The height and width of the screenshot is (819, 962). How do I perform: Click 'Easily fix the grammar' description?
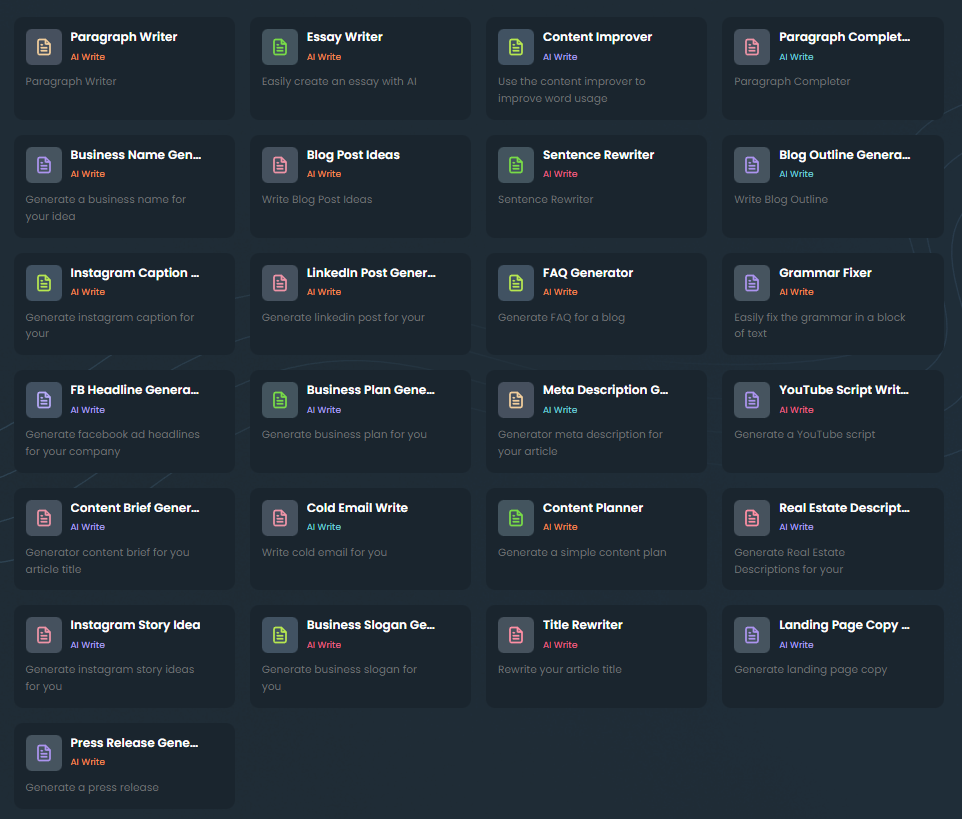(819, 325)
